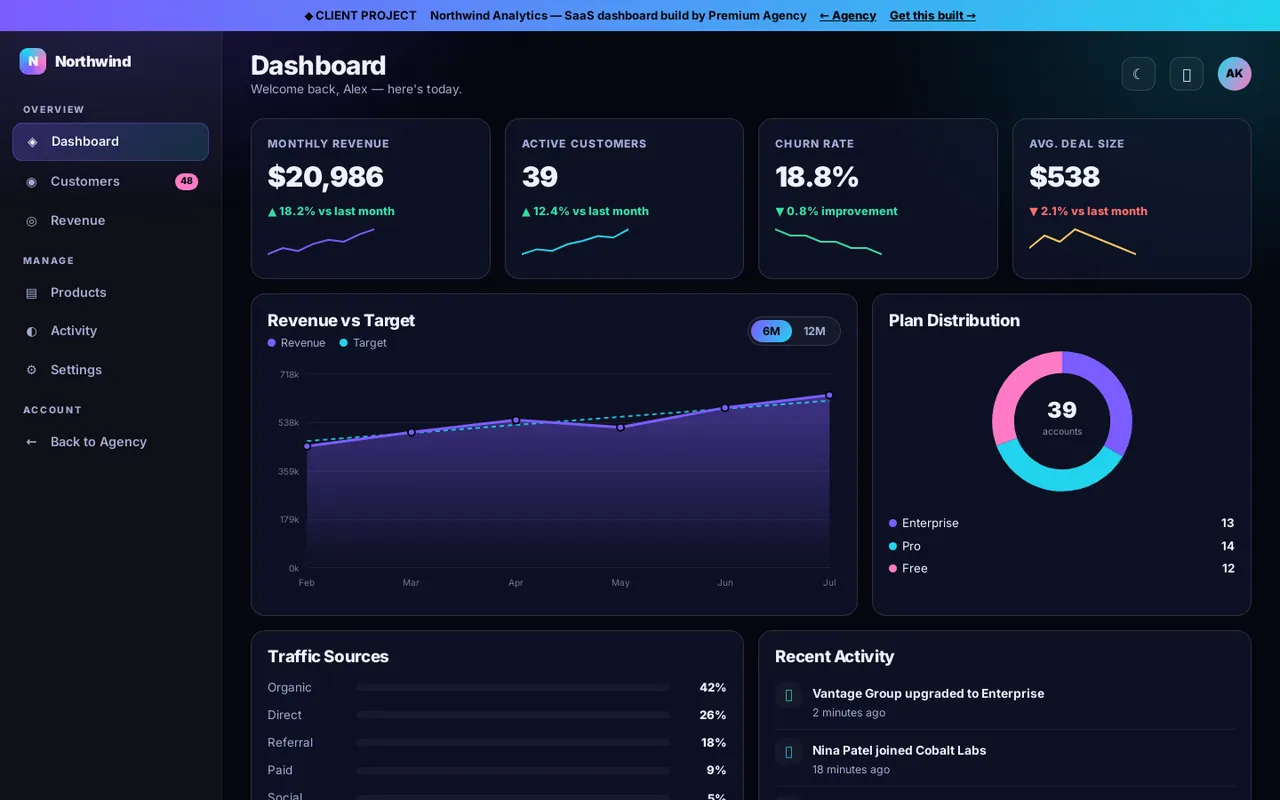
Task: Click the Back to Agency arrow icon
Action: tap(31, 442)
